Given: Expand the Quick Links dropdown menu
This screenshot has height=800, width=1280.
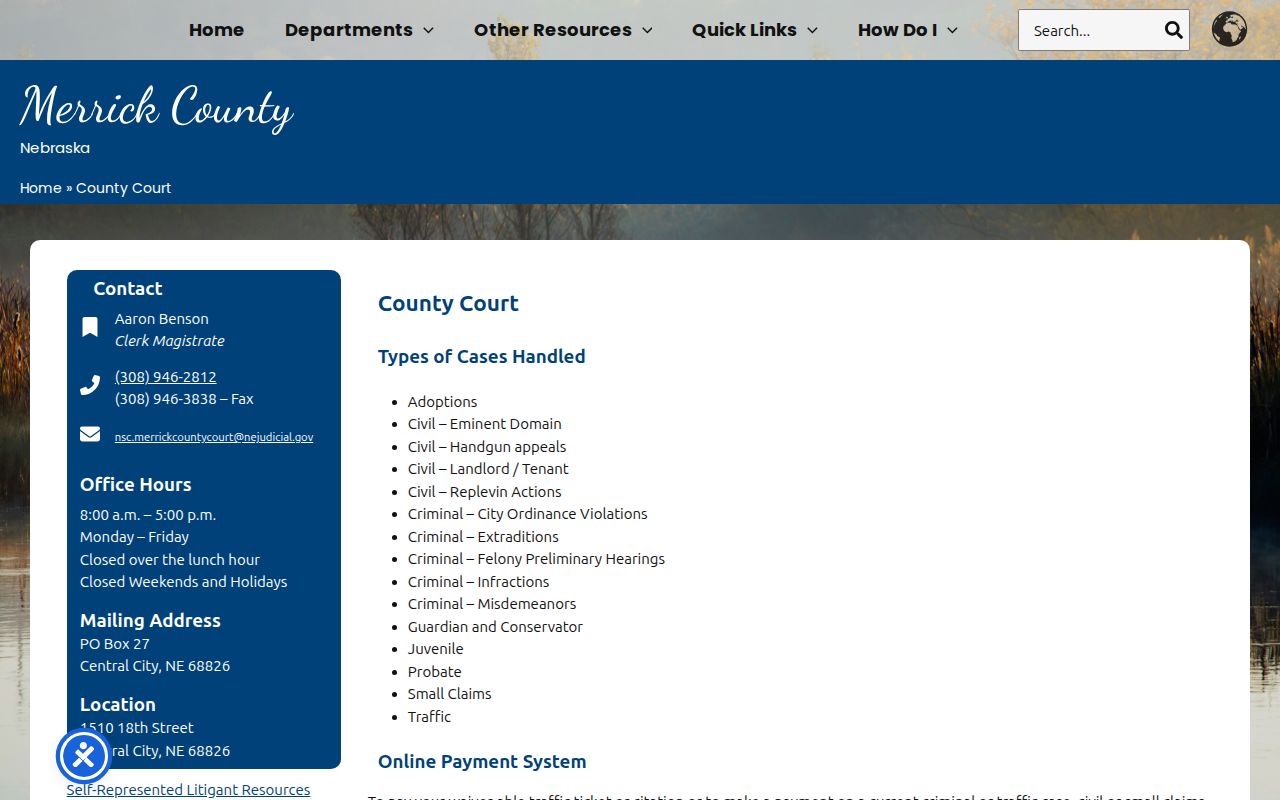Looking at the screenshot, I should (x=755, y=30).
